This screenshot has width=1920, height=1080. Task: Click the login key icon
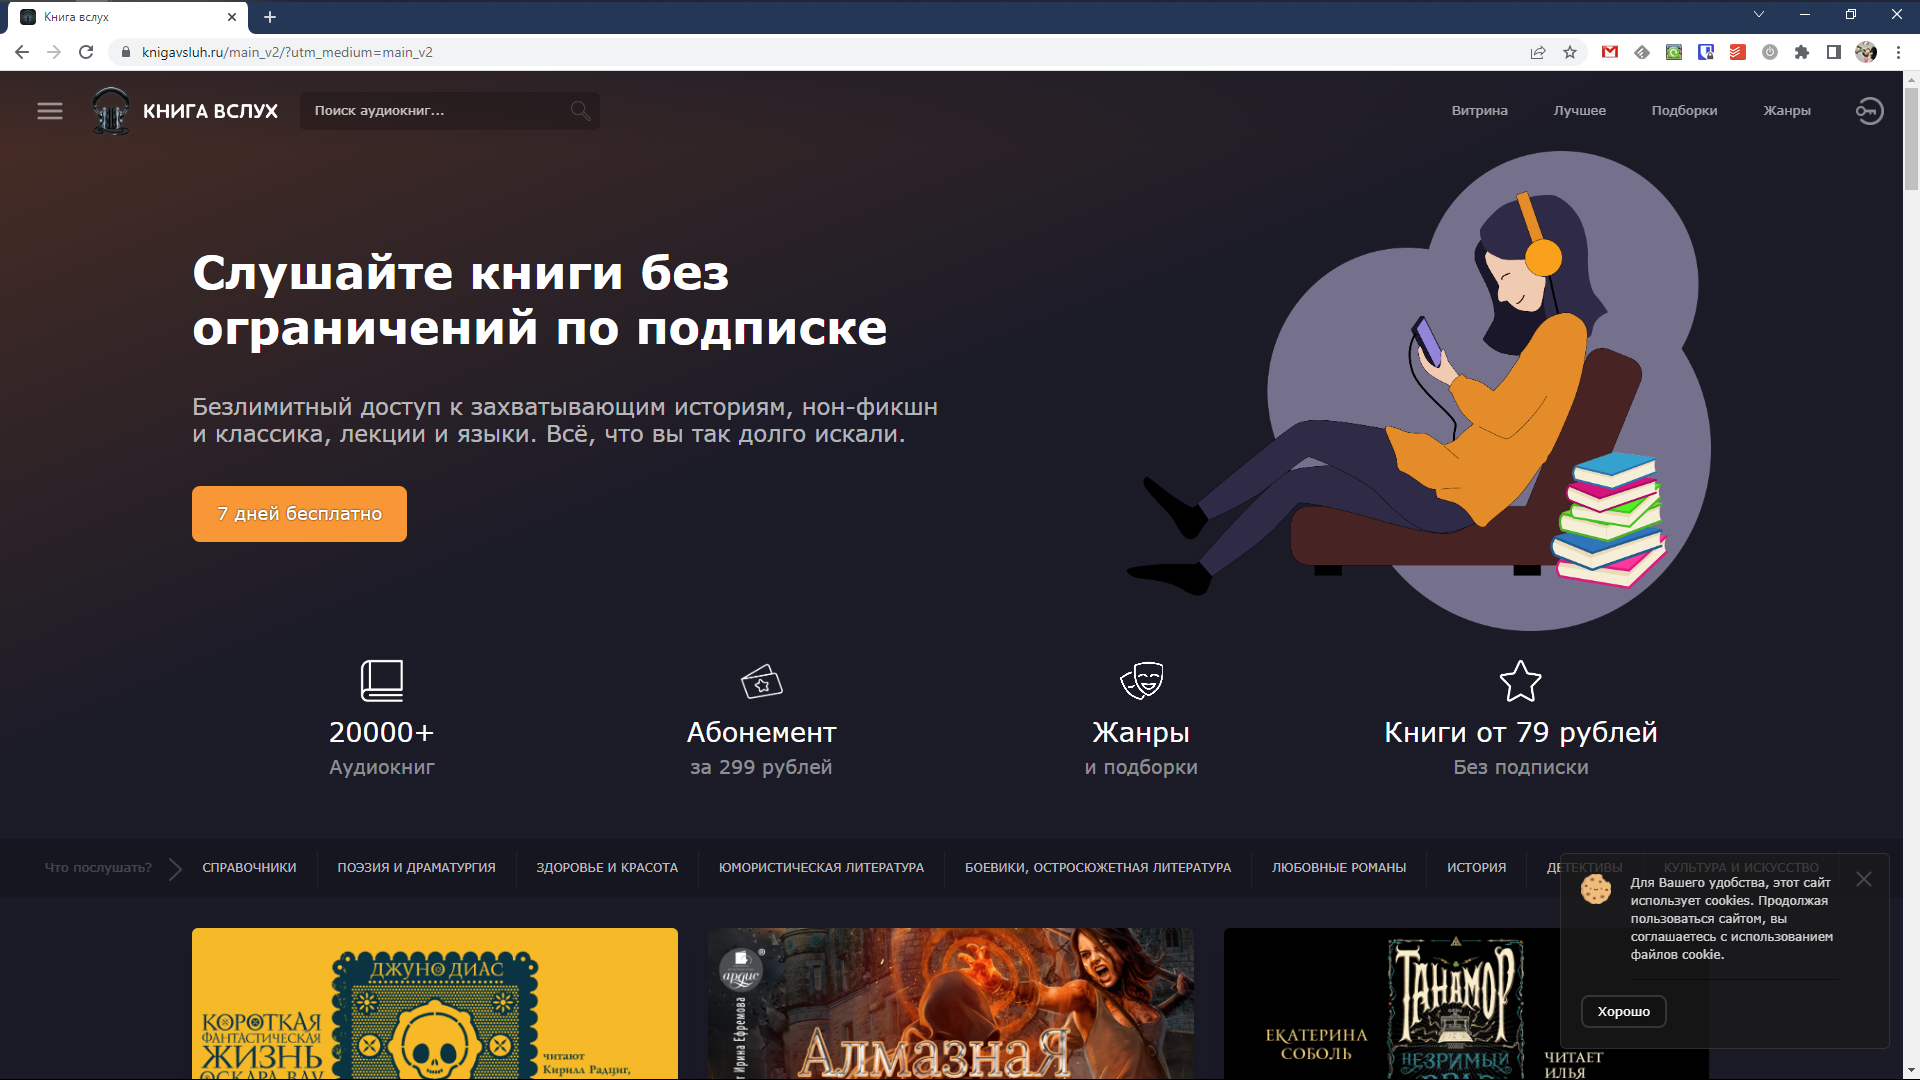click(1869, 111)
